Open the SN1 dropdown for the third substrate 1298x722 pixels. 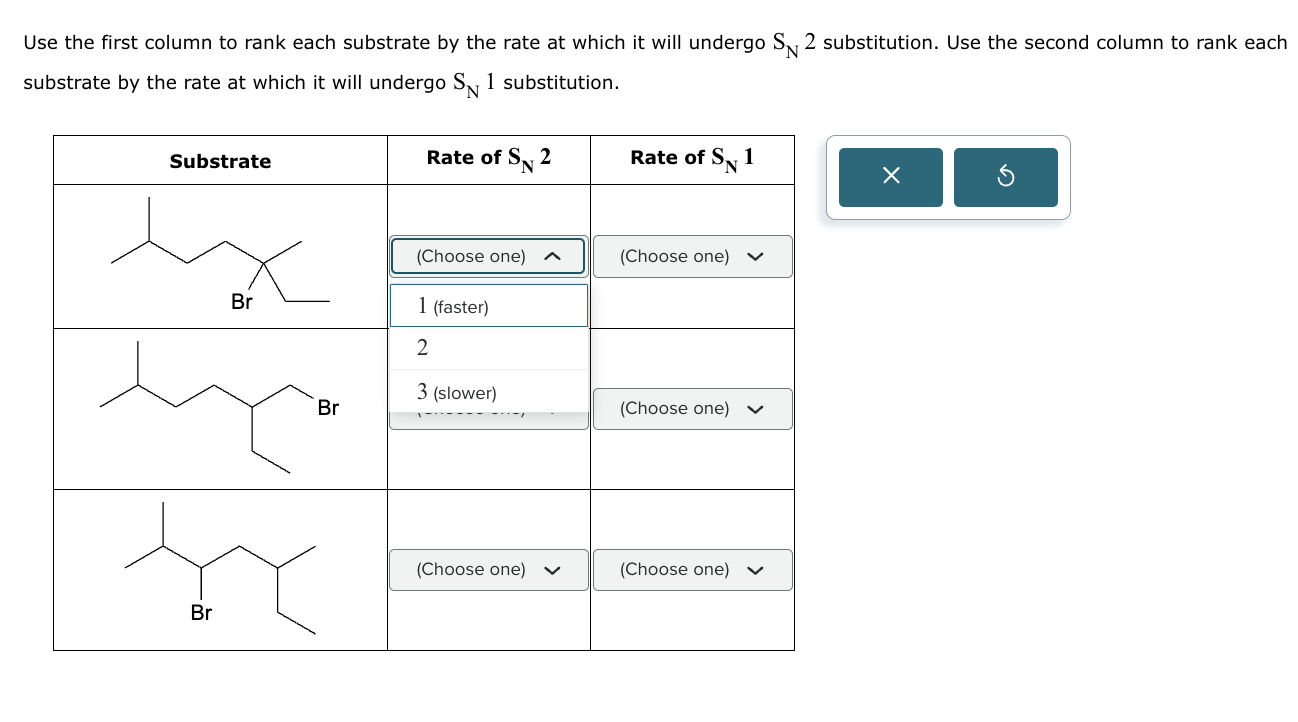click(x=692, y=569)
